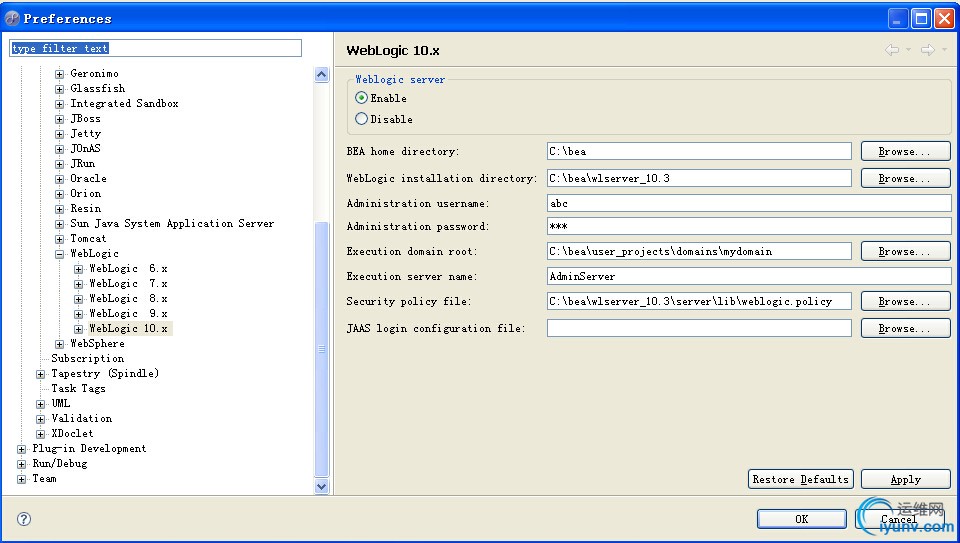Select WebLogic 8.x in the tree
The image size is (960, 543).
click(129, 299)
